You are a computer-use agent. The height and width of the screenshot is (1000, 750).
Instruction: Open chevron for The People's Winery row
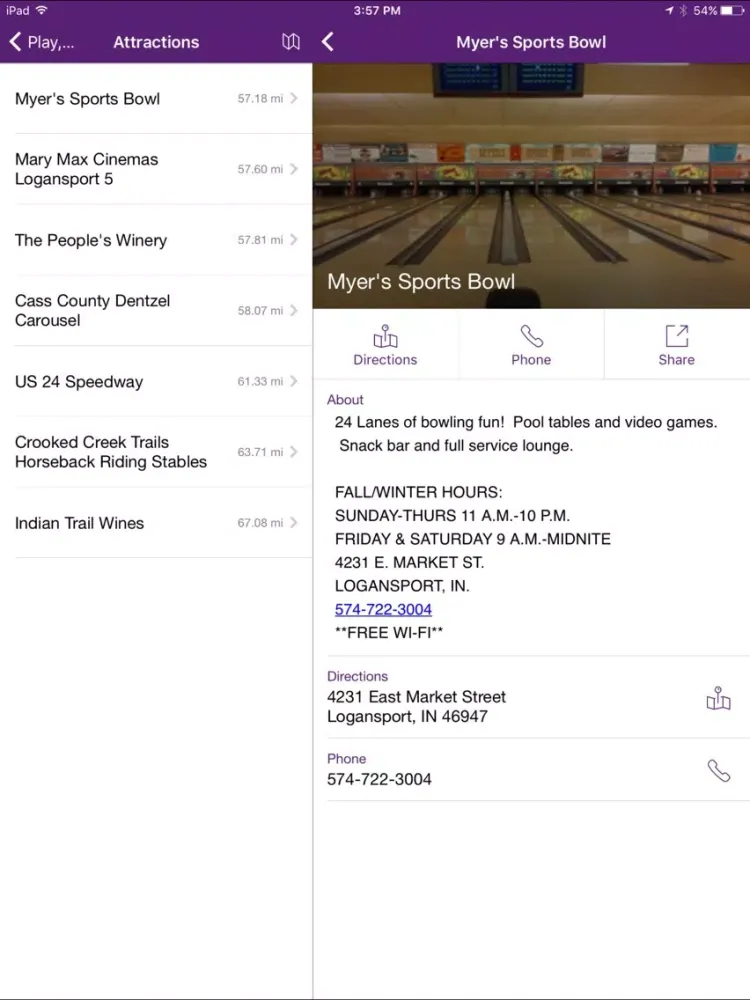pyautogui.click(x=293, y=240)
